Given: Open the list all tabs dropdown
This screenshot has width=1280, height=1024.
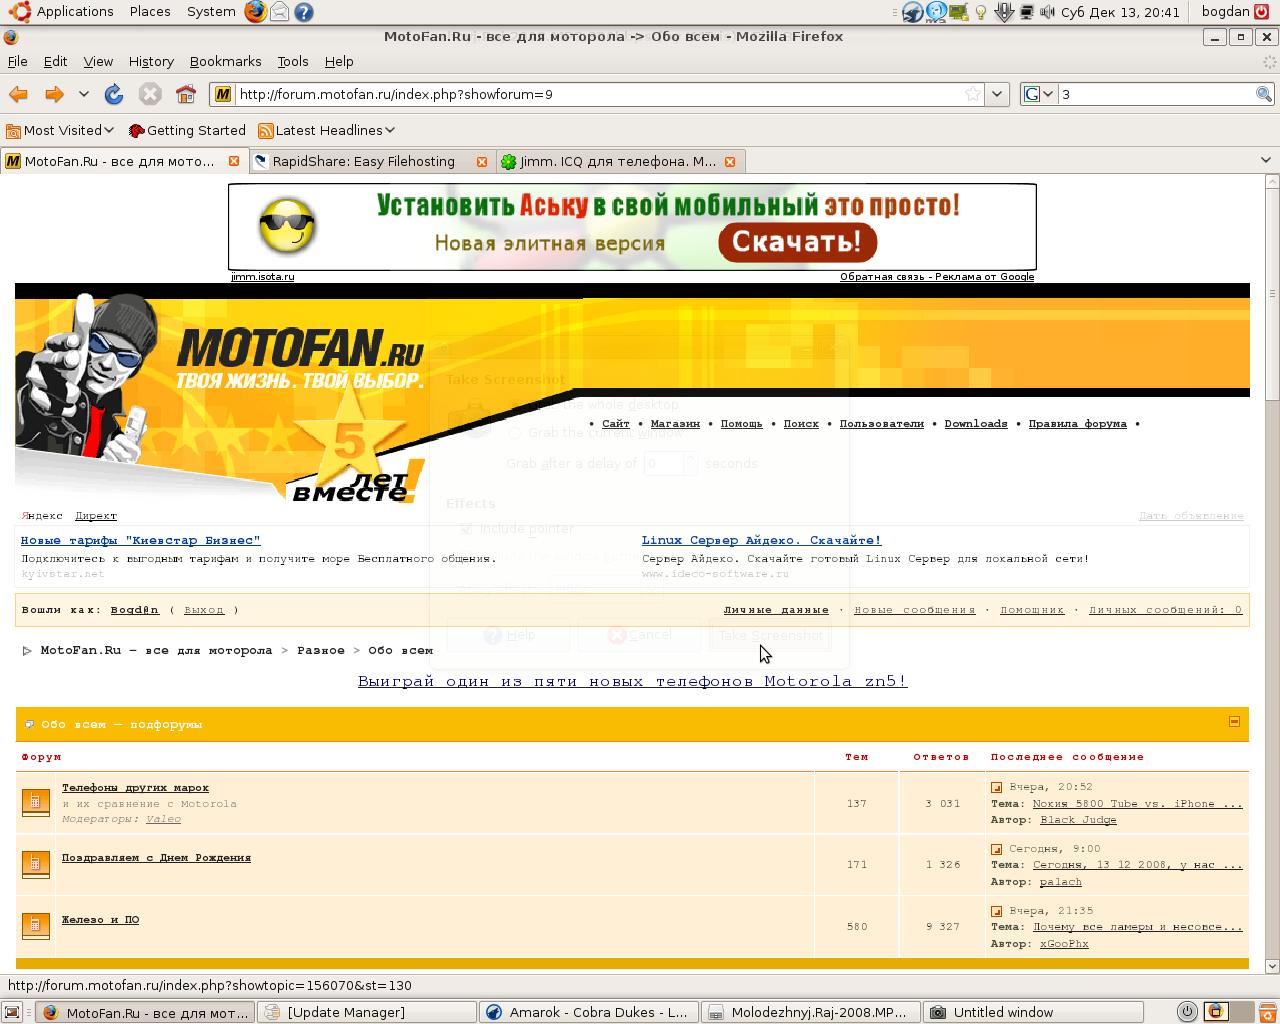Looking at the screenshot, I should point(1265,160).
